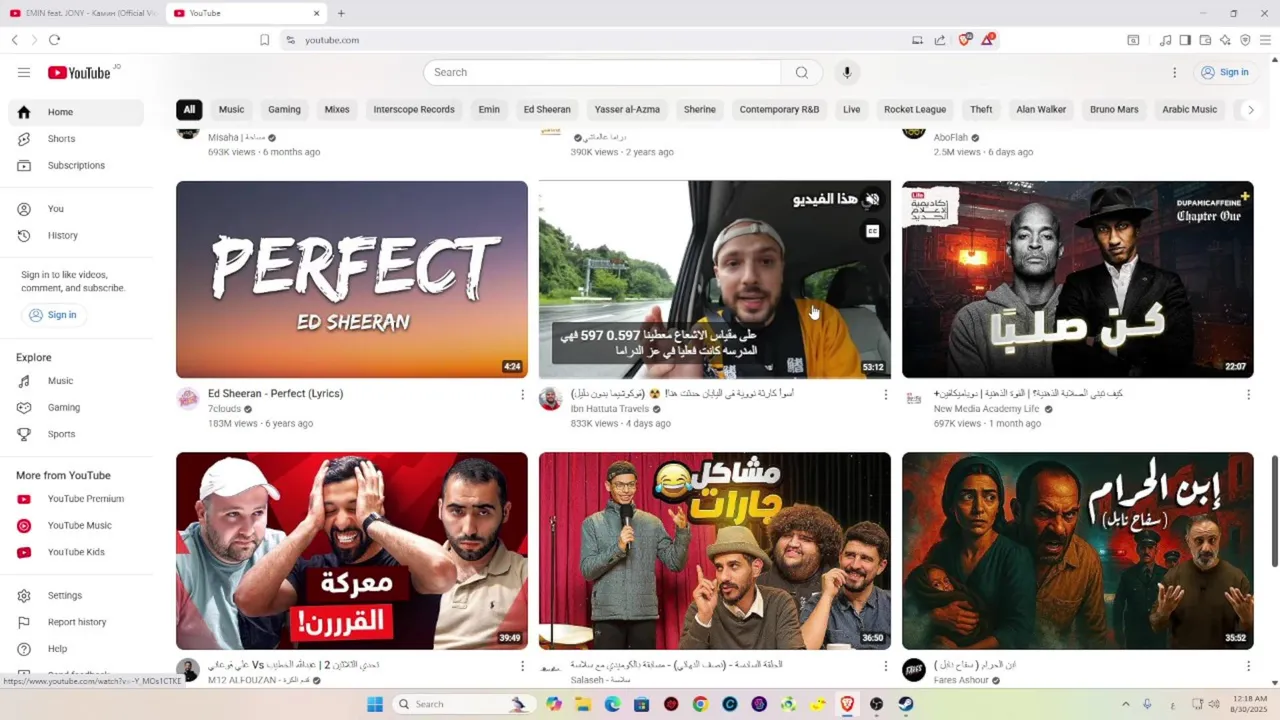Image resolution: width=1280 pixels, height=720 pixels.
Task: Open more options for Ibn Hattuta video
Action: [x=885, y=395]
